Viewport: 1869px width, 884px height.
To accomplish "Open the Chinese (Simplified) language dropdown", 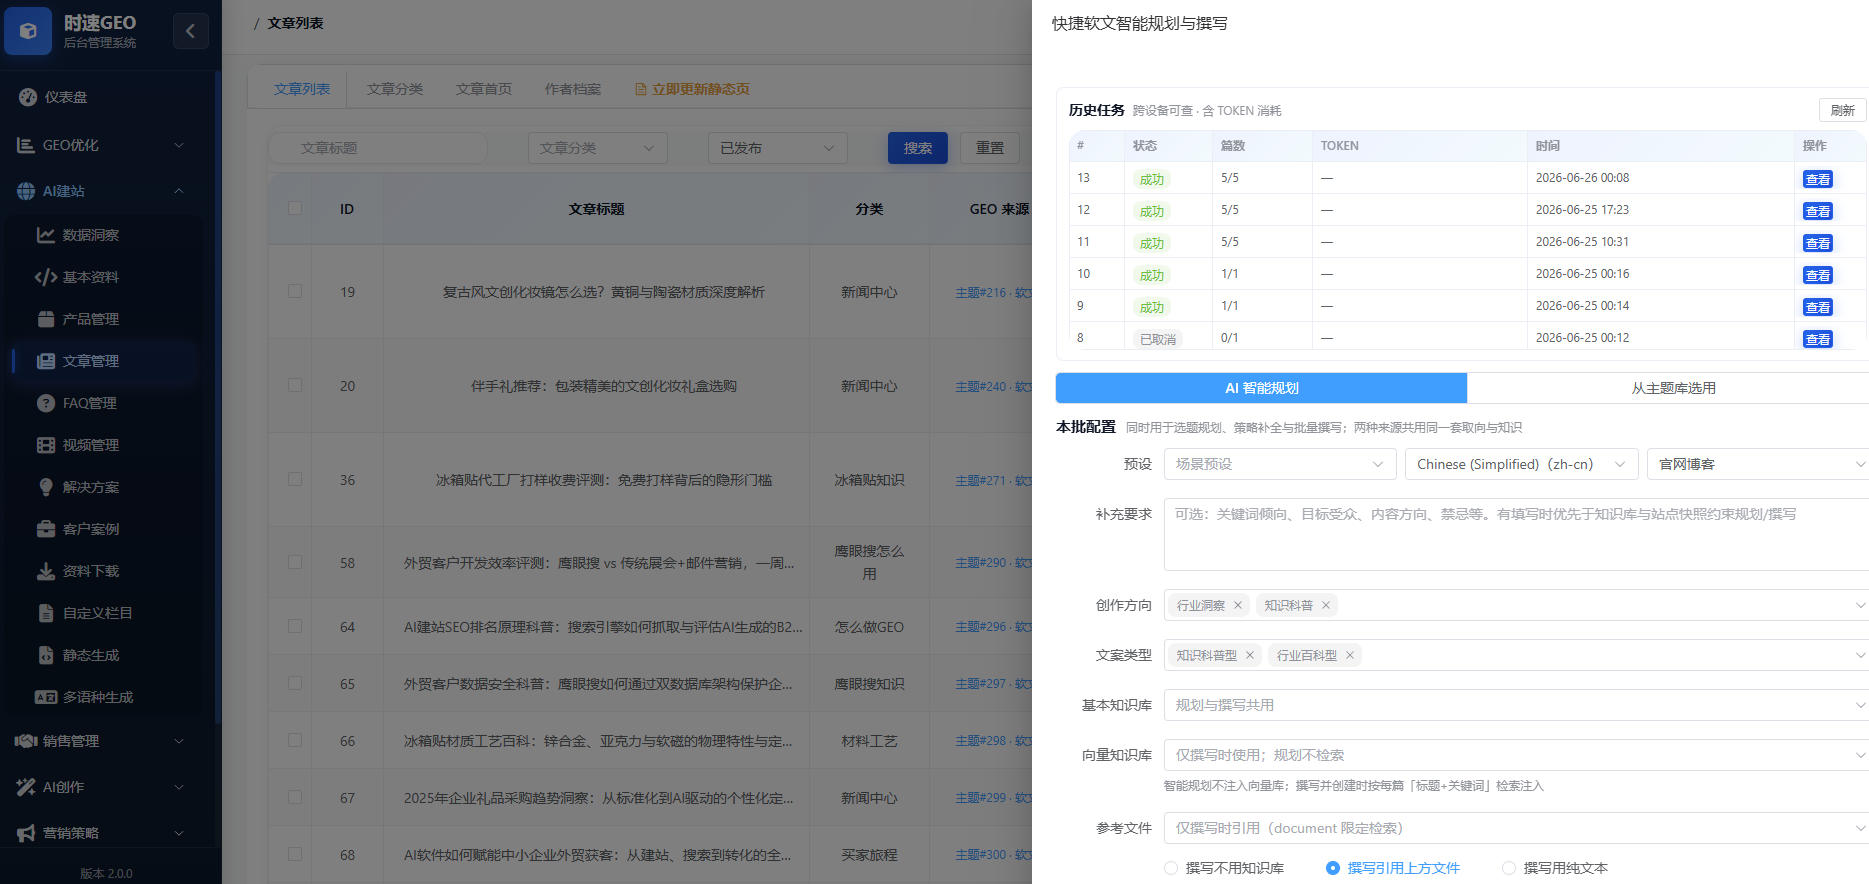I will 1521,464.
